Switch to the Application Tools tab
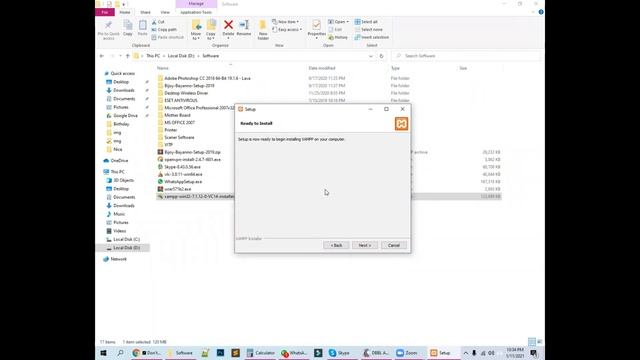640x360 pixels. coord(196,12)
